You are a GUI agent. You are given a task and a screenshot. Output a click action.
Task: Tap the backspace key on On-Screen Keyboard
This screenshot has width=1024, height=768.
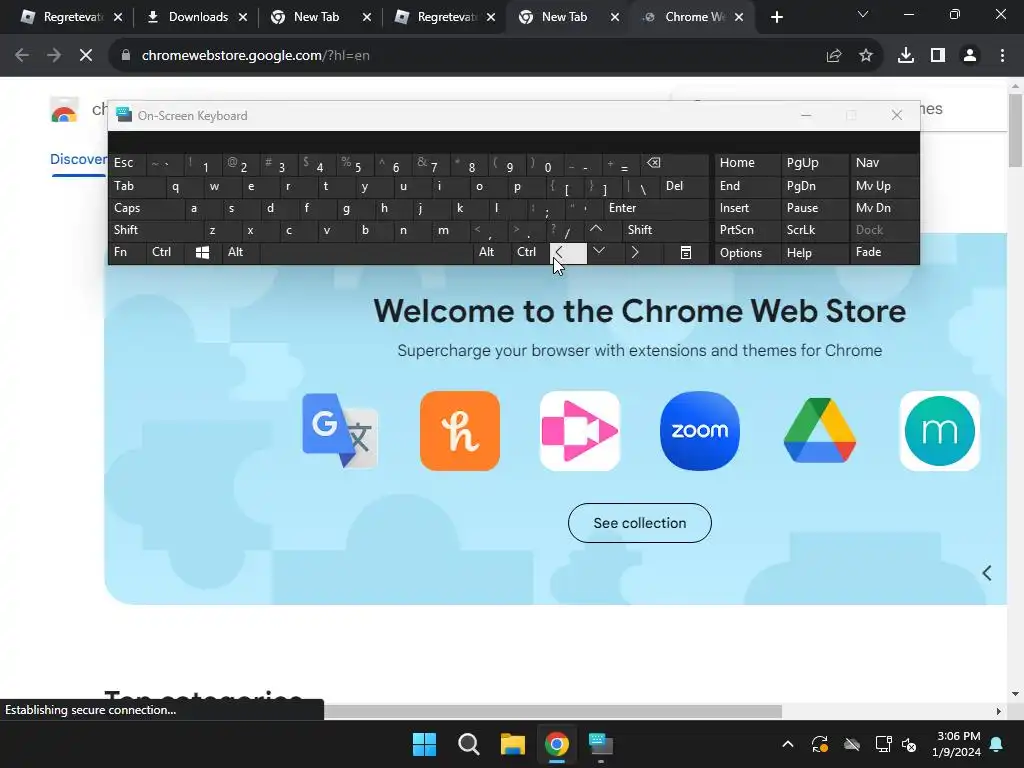(675, 163)
